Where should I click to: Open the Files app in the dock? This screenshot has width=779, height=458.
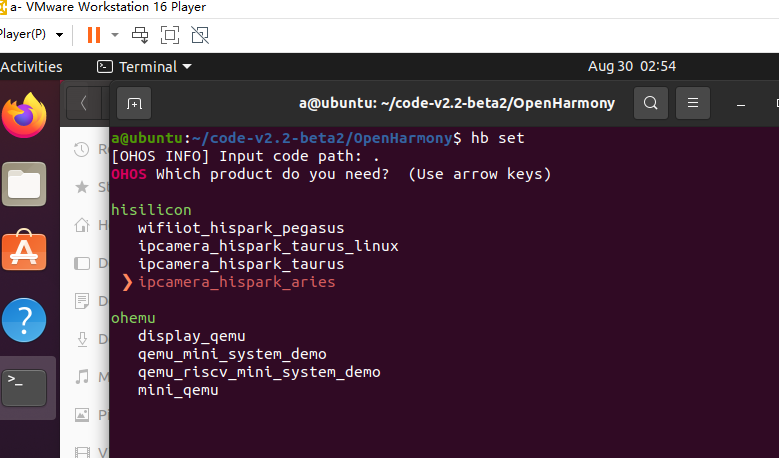point(24,185)
